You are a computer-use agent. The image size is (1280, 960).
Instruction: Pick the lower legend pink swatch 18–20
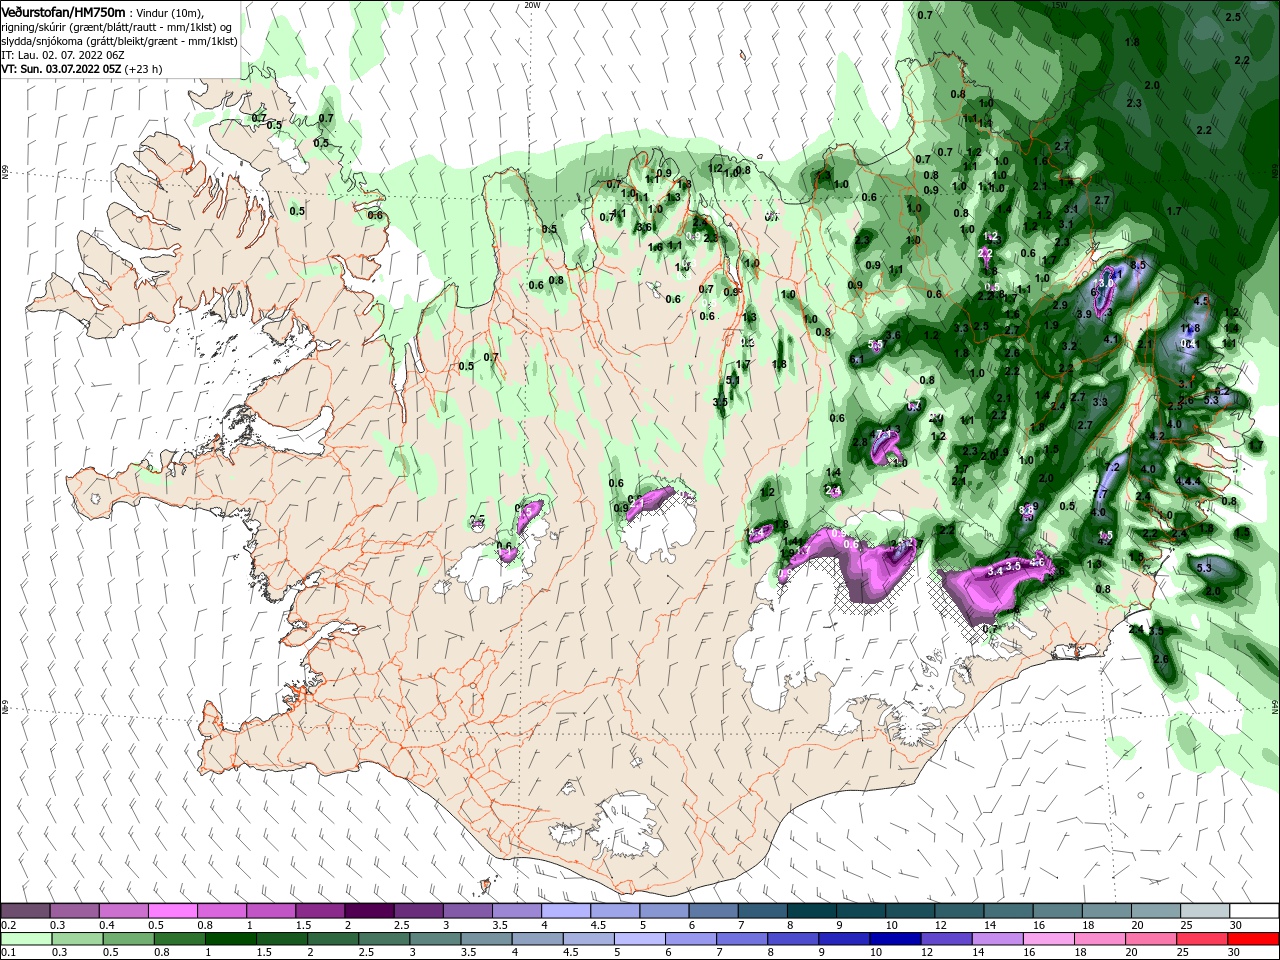(x=1100, y=939)
